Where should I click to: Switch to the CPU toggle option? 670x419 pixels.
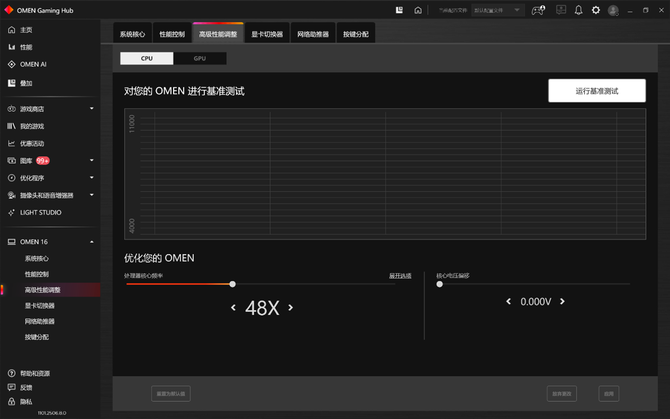point(147,59)
